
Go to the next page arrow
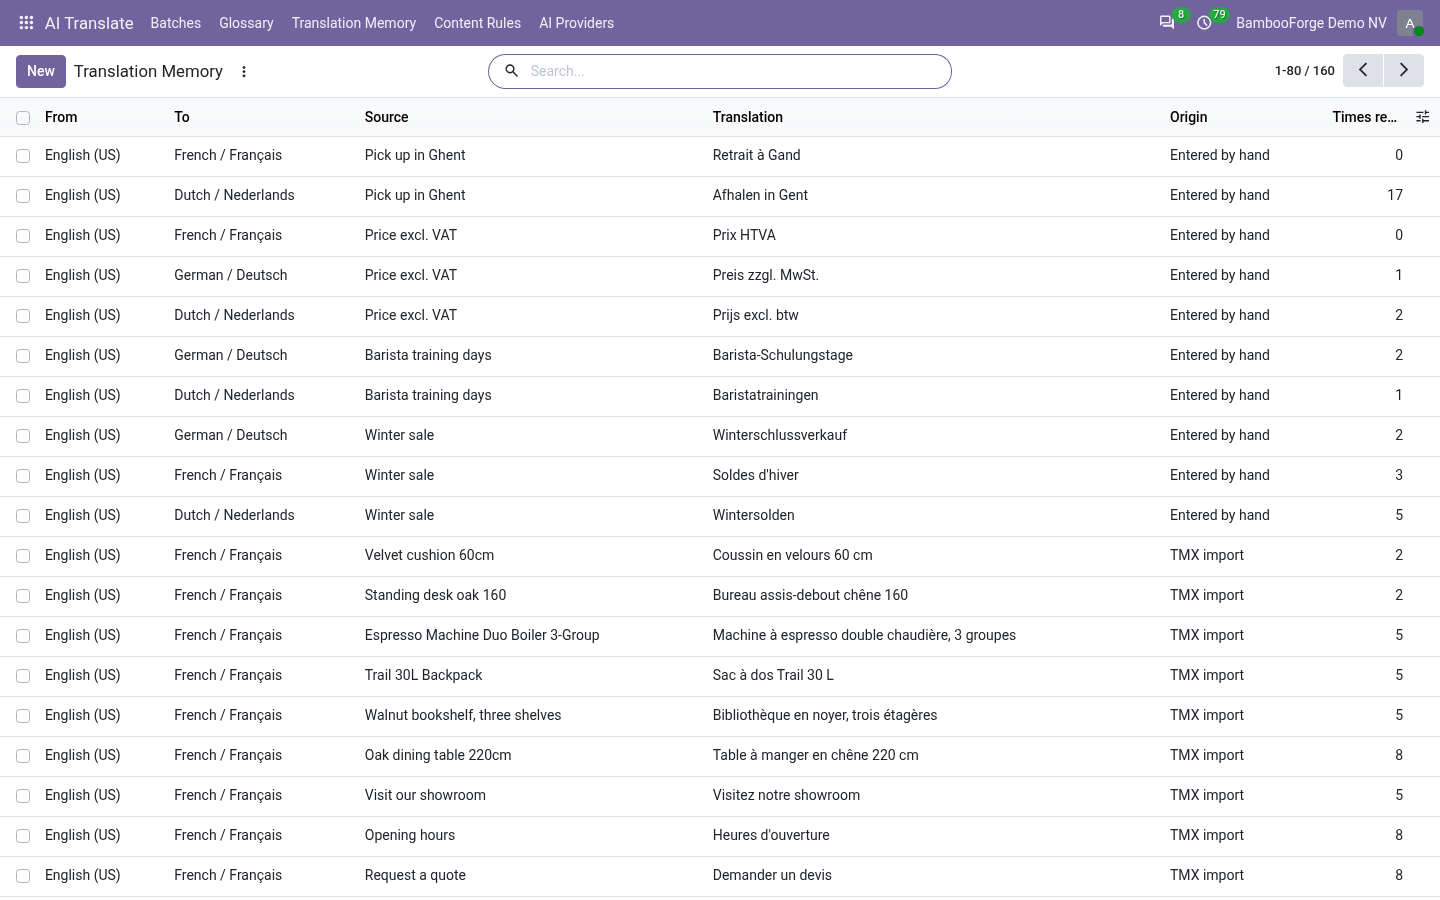[1404, 70]
